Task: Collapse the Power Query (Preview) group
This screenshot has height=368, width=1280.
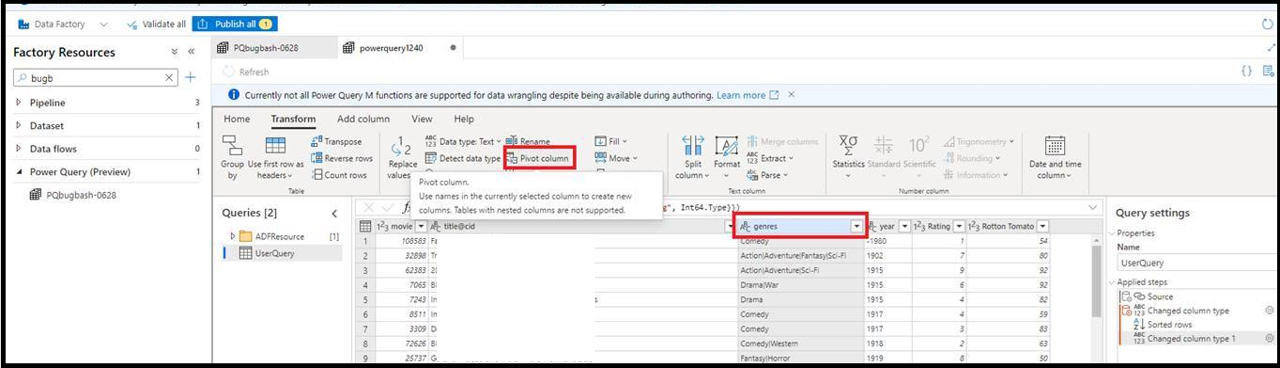Action: [19, 171]
